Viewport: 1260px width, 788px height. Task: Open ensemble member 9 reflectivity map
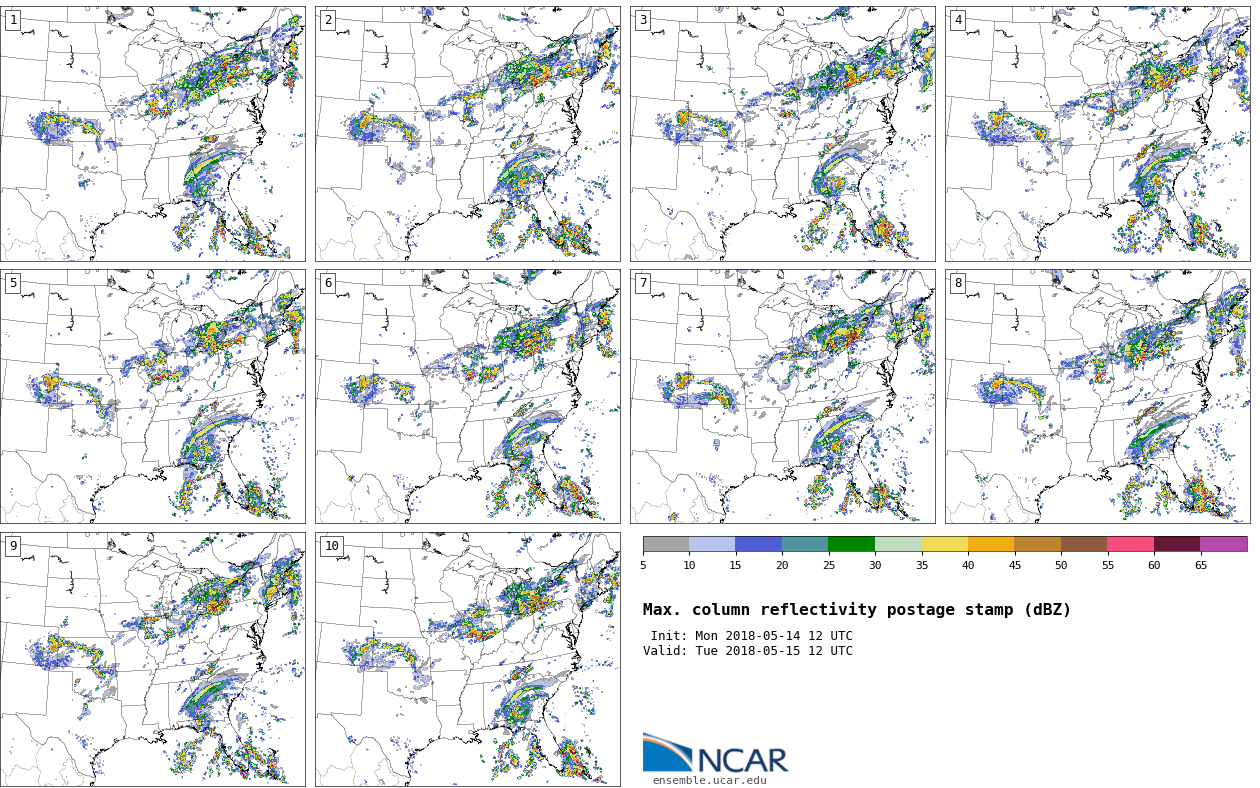pyautogui.click(x=152, y=659)
